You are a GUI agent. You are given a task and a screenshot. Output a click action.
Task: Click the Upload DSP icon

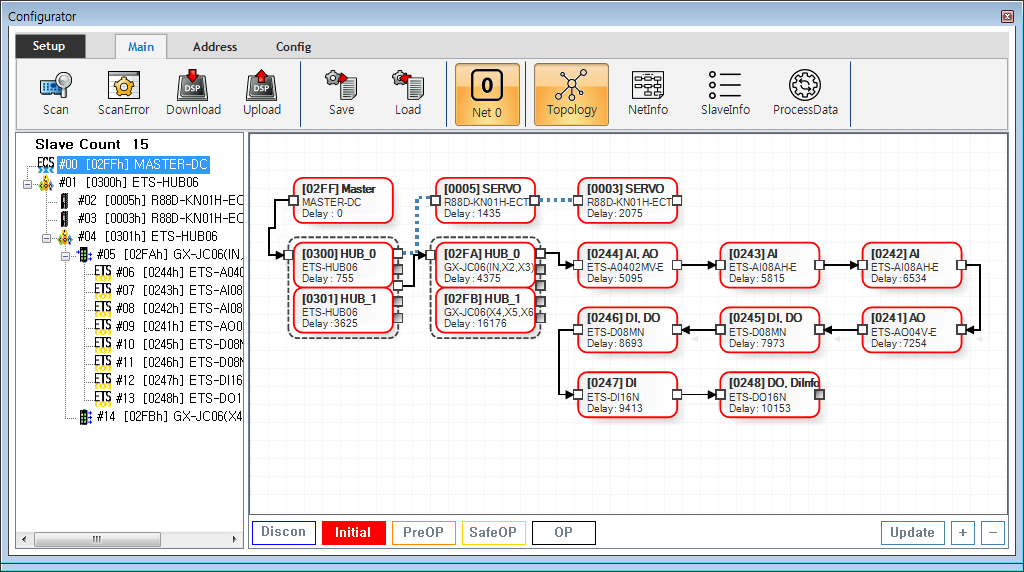pyautogui.click(x=262, y=94)
